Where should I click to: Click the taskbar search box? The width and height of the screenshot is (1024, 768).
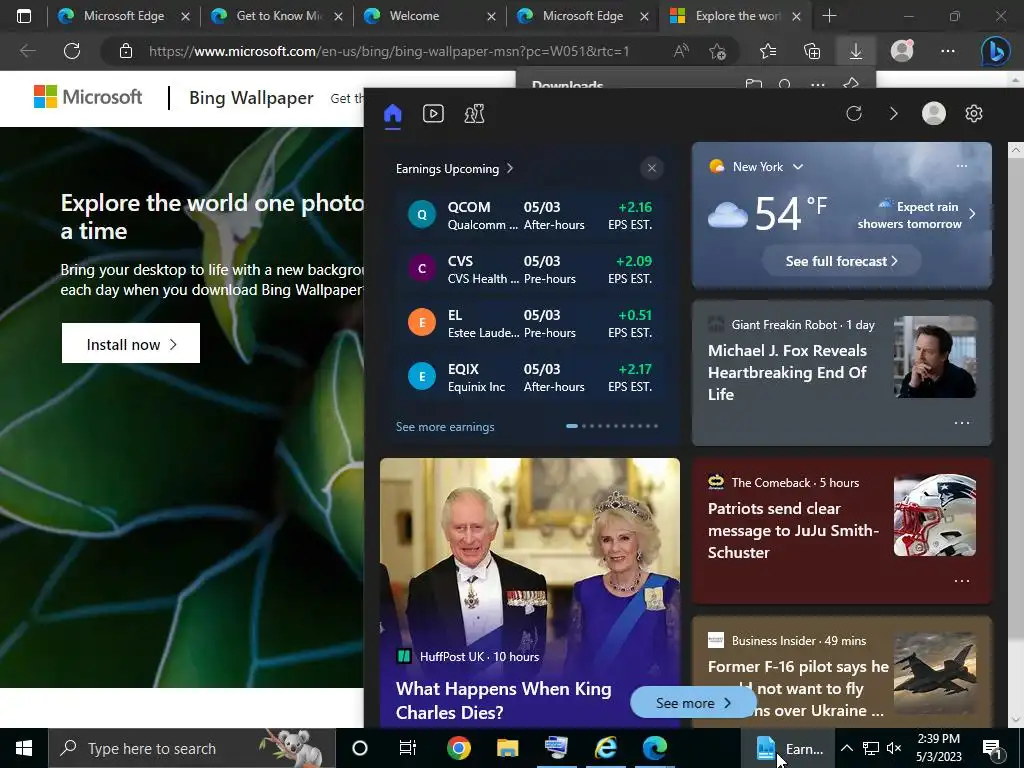click(x=192, y=748)
